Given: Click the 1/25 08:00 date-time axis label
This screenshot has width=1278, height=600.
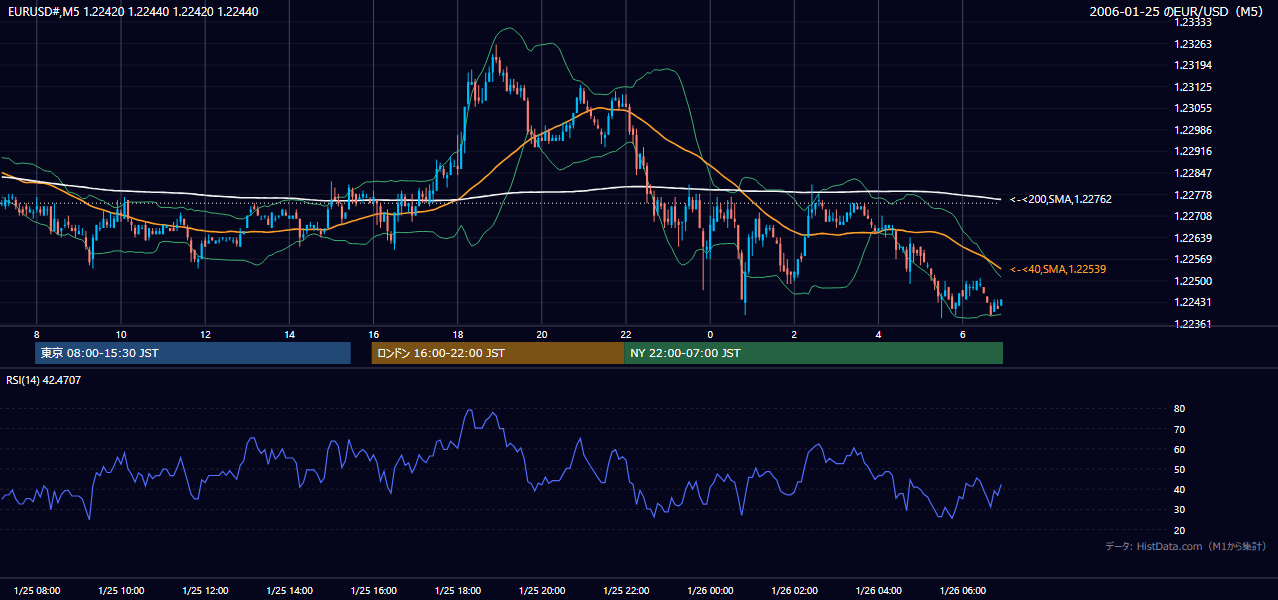Looking at the screenshot, I should (37, 589).
